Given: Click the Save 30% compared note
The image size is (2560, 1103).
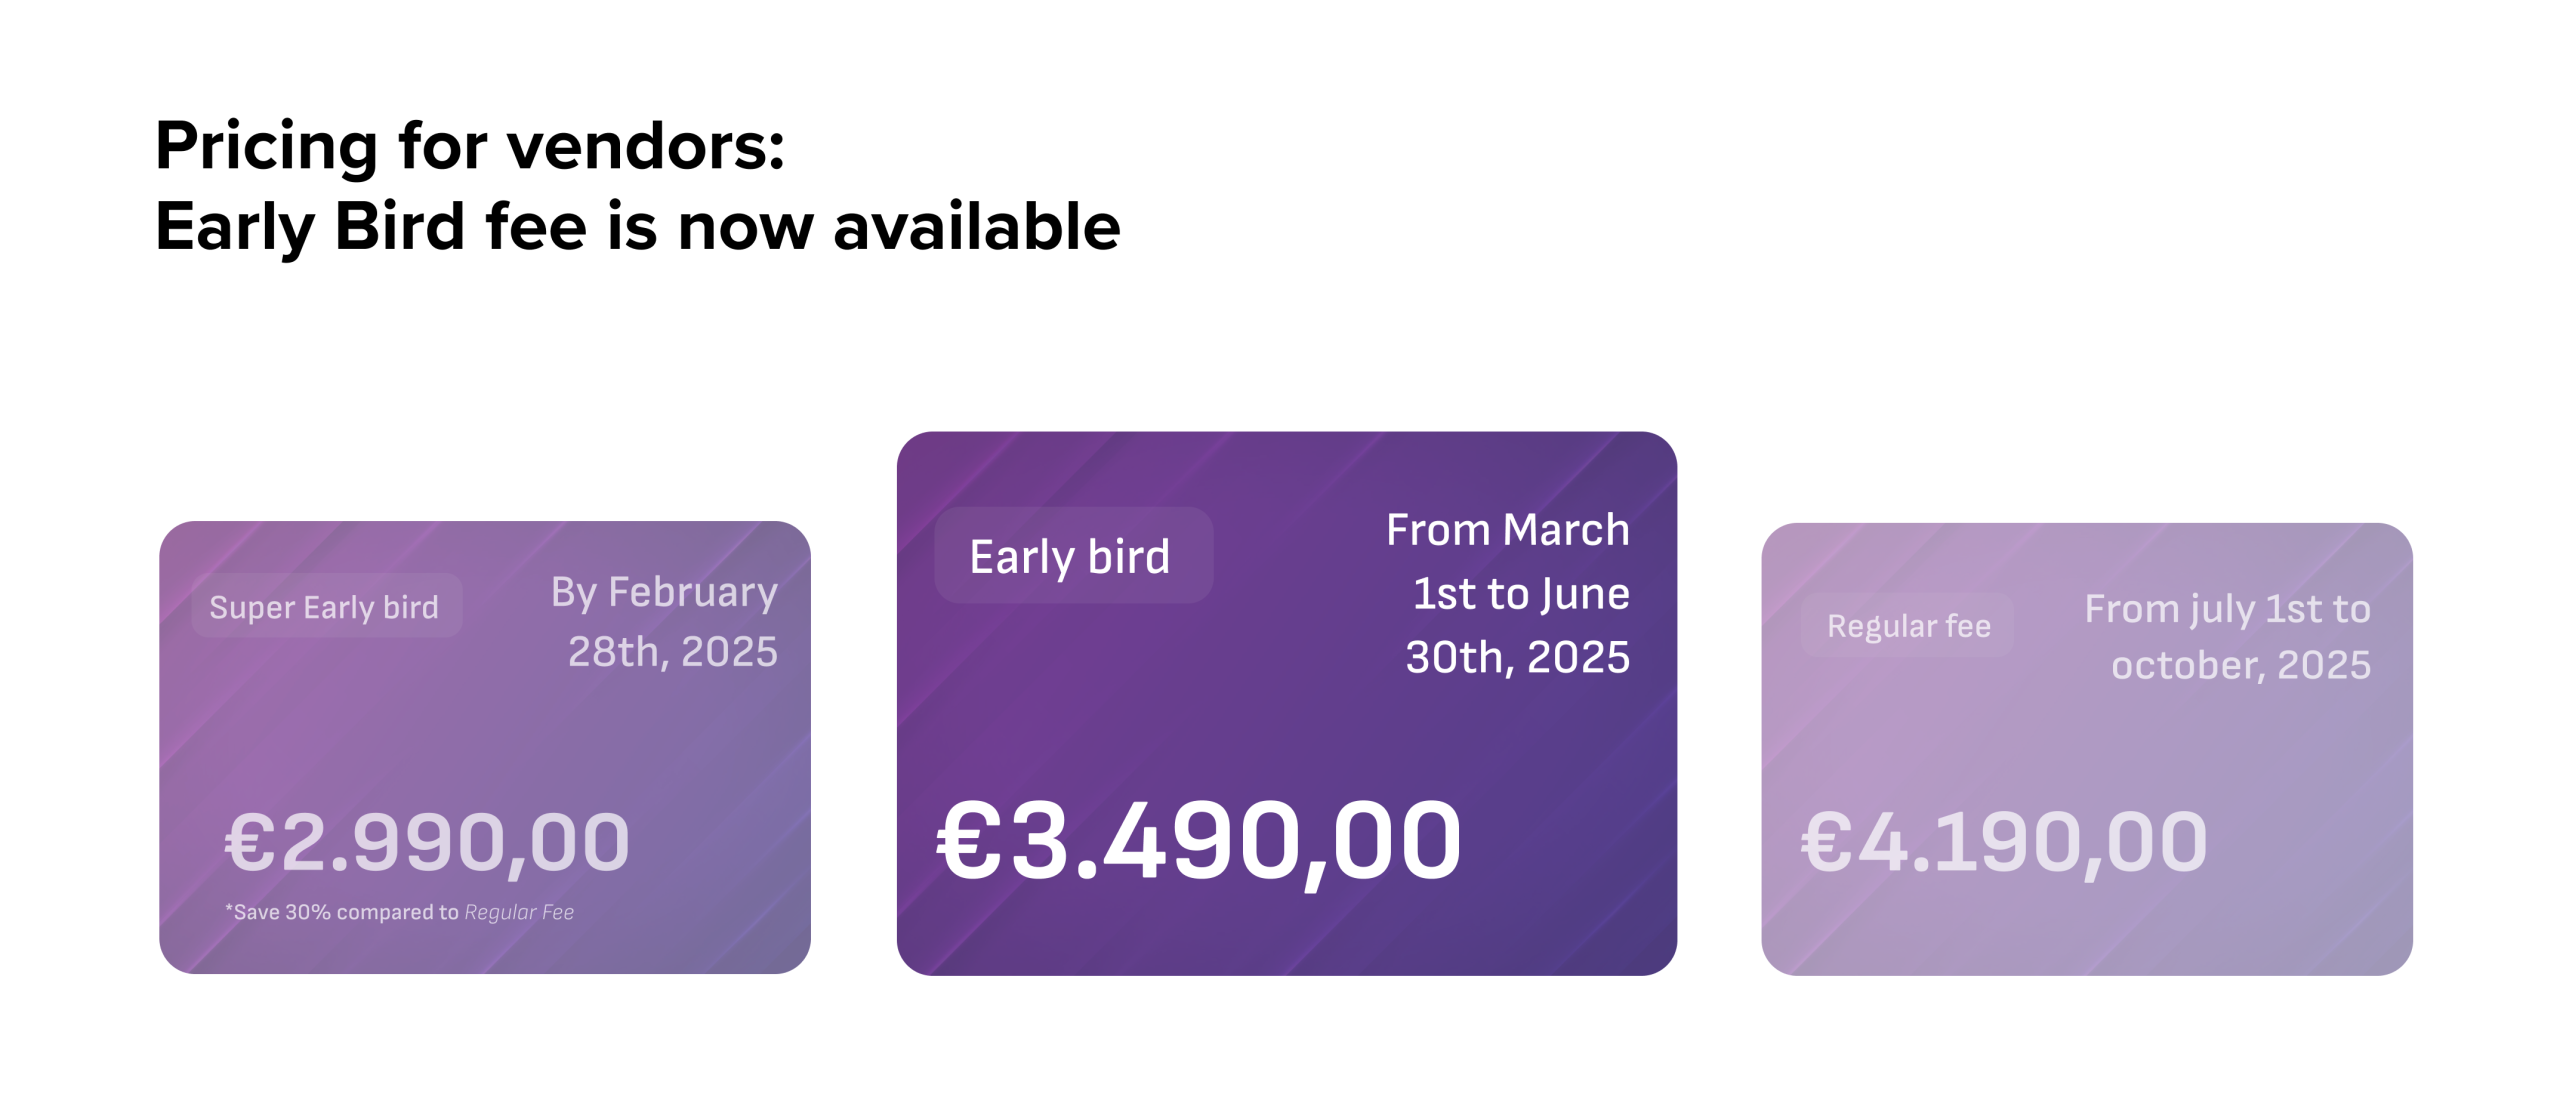Looking at the screenshot, I should pyautogui.click(x=399, y=912).
